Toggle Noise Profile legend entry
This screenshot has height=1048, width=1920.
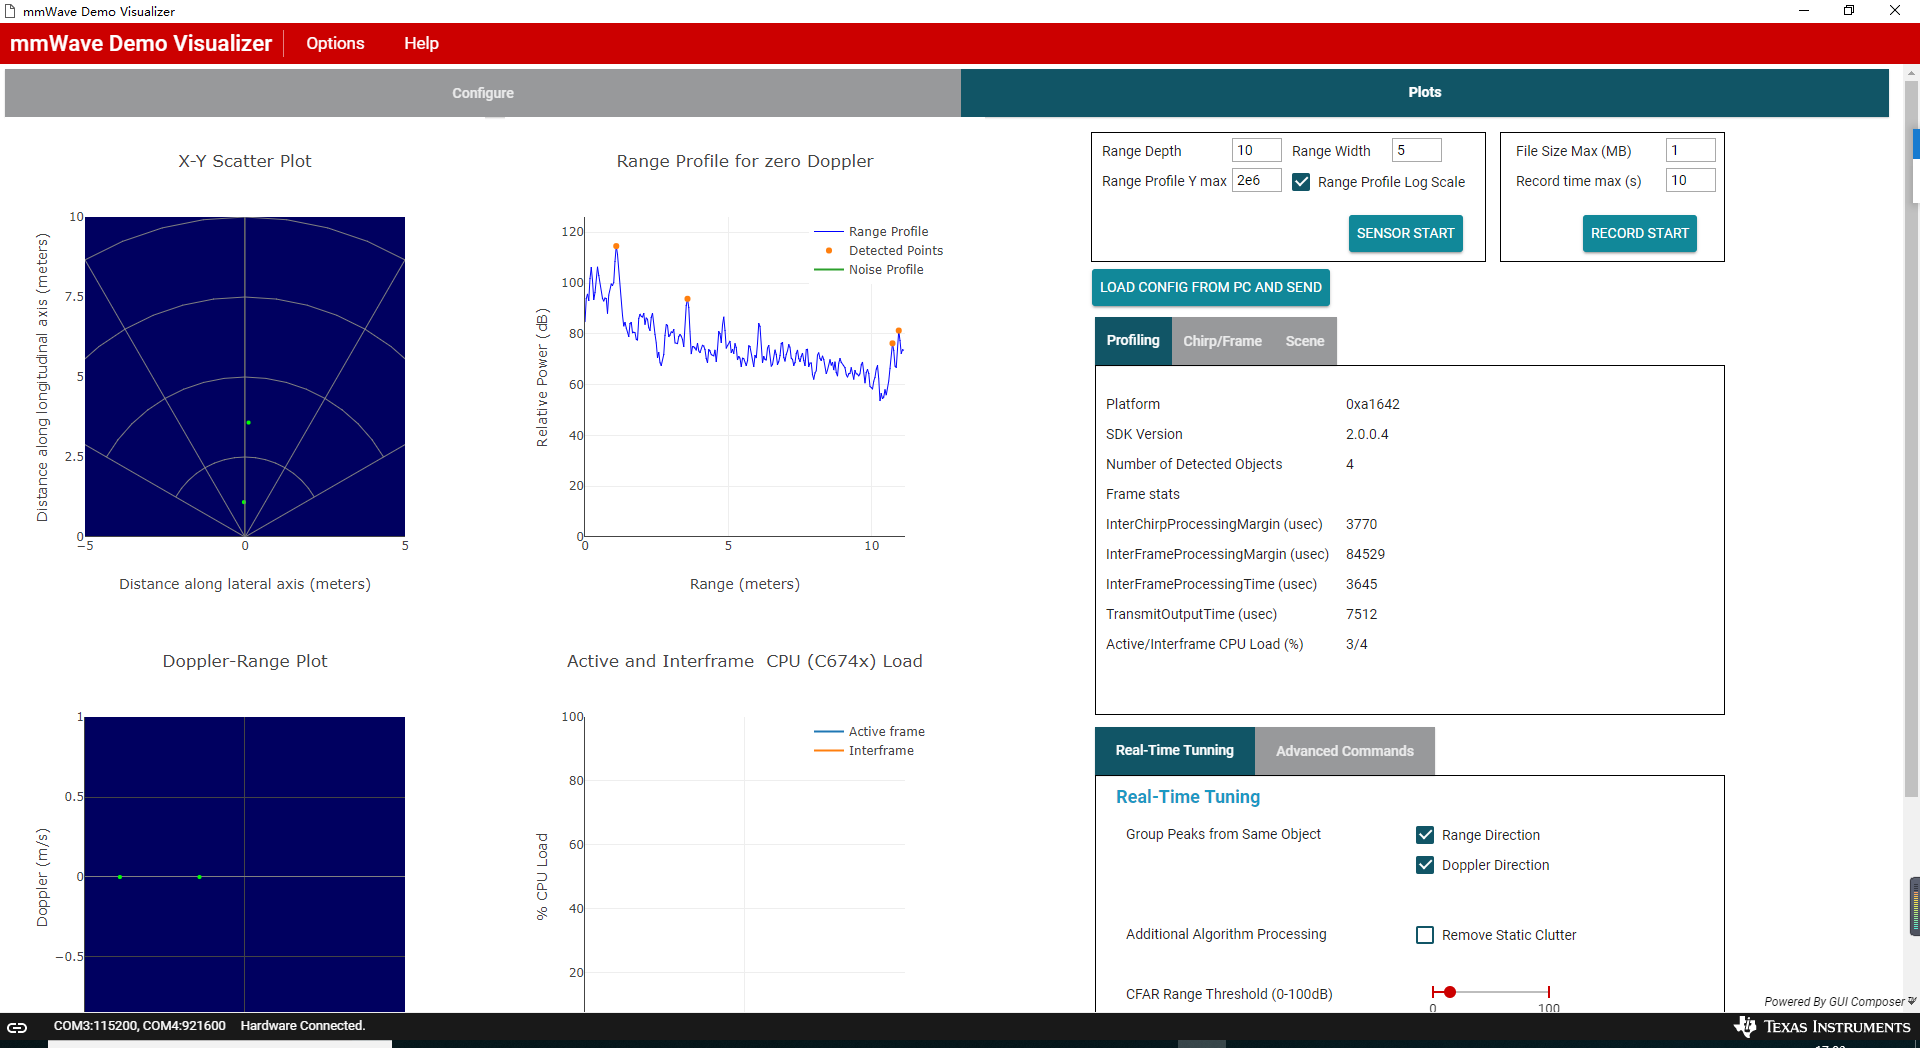click(x=869, y=270)
